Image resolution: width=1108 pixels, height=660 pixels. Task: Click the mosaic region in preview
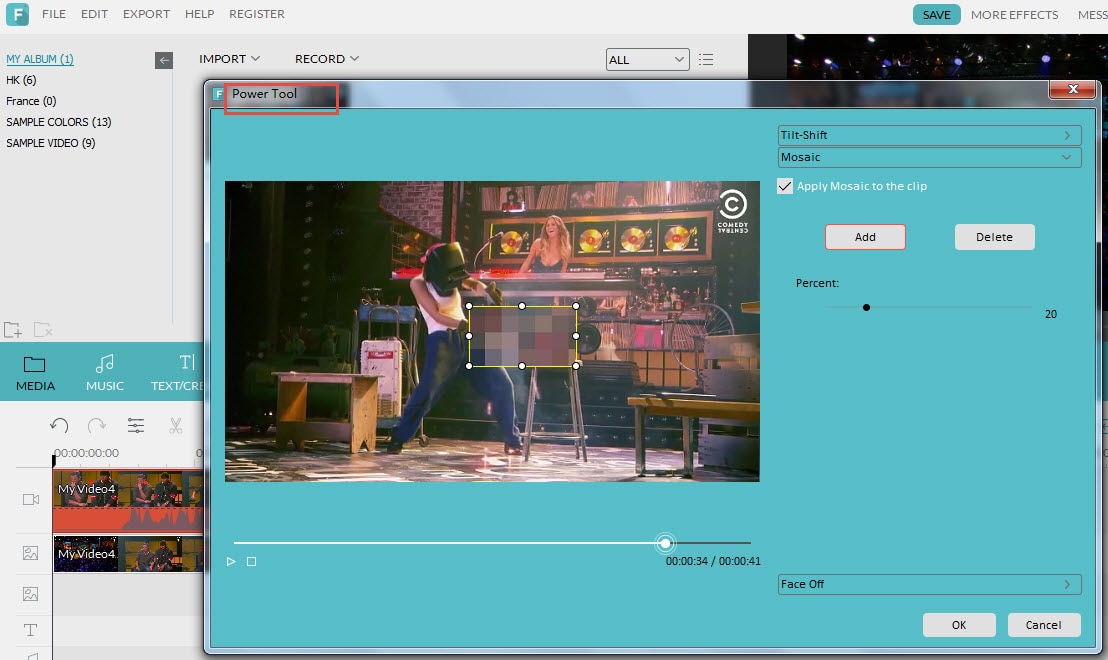[522, 336]
